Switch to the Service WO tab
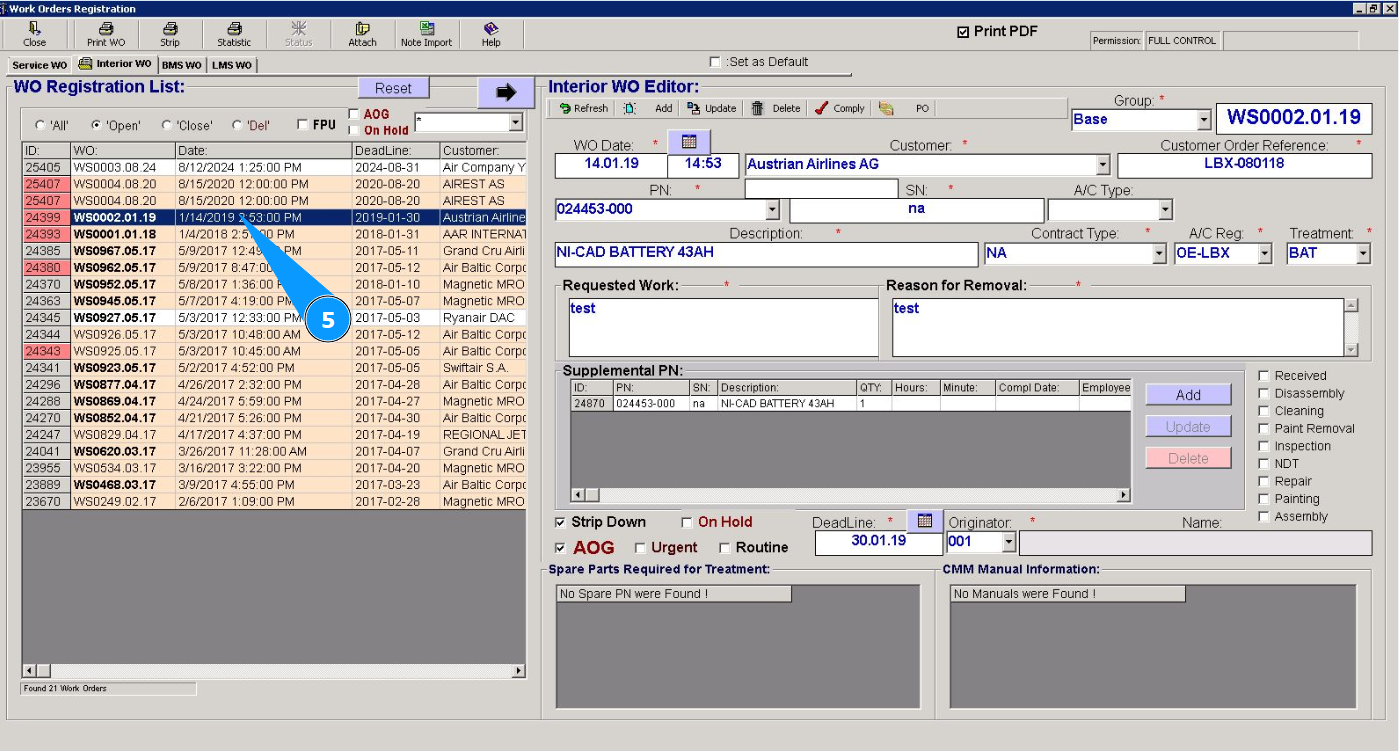Image resolution: width=1399 pixels, height=751 pixels. pyautogui.click(x=40, y=65)
